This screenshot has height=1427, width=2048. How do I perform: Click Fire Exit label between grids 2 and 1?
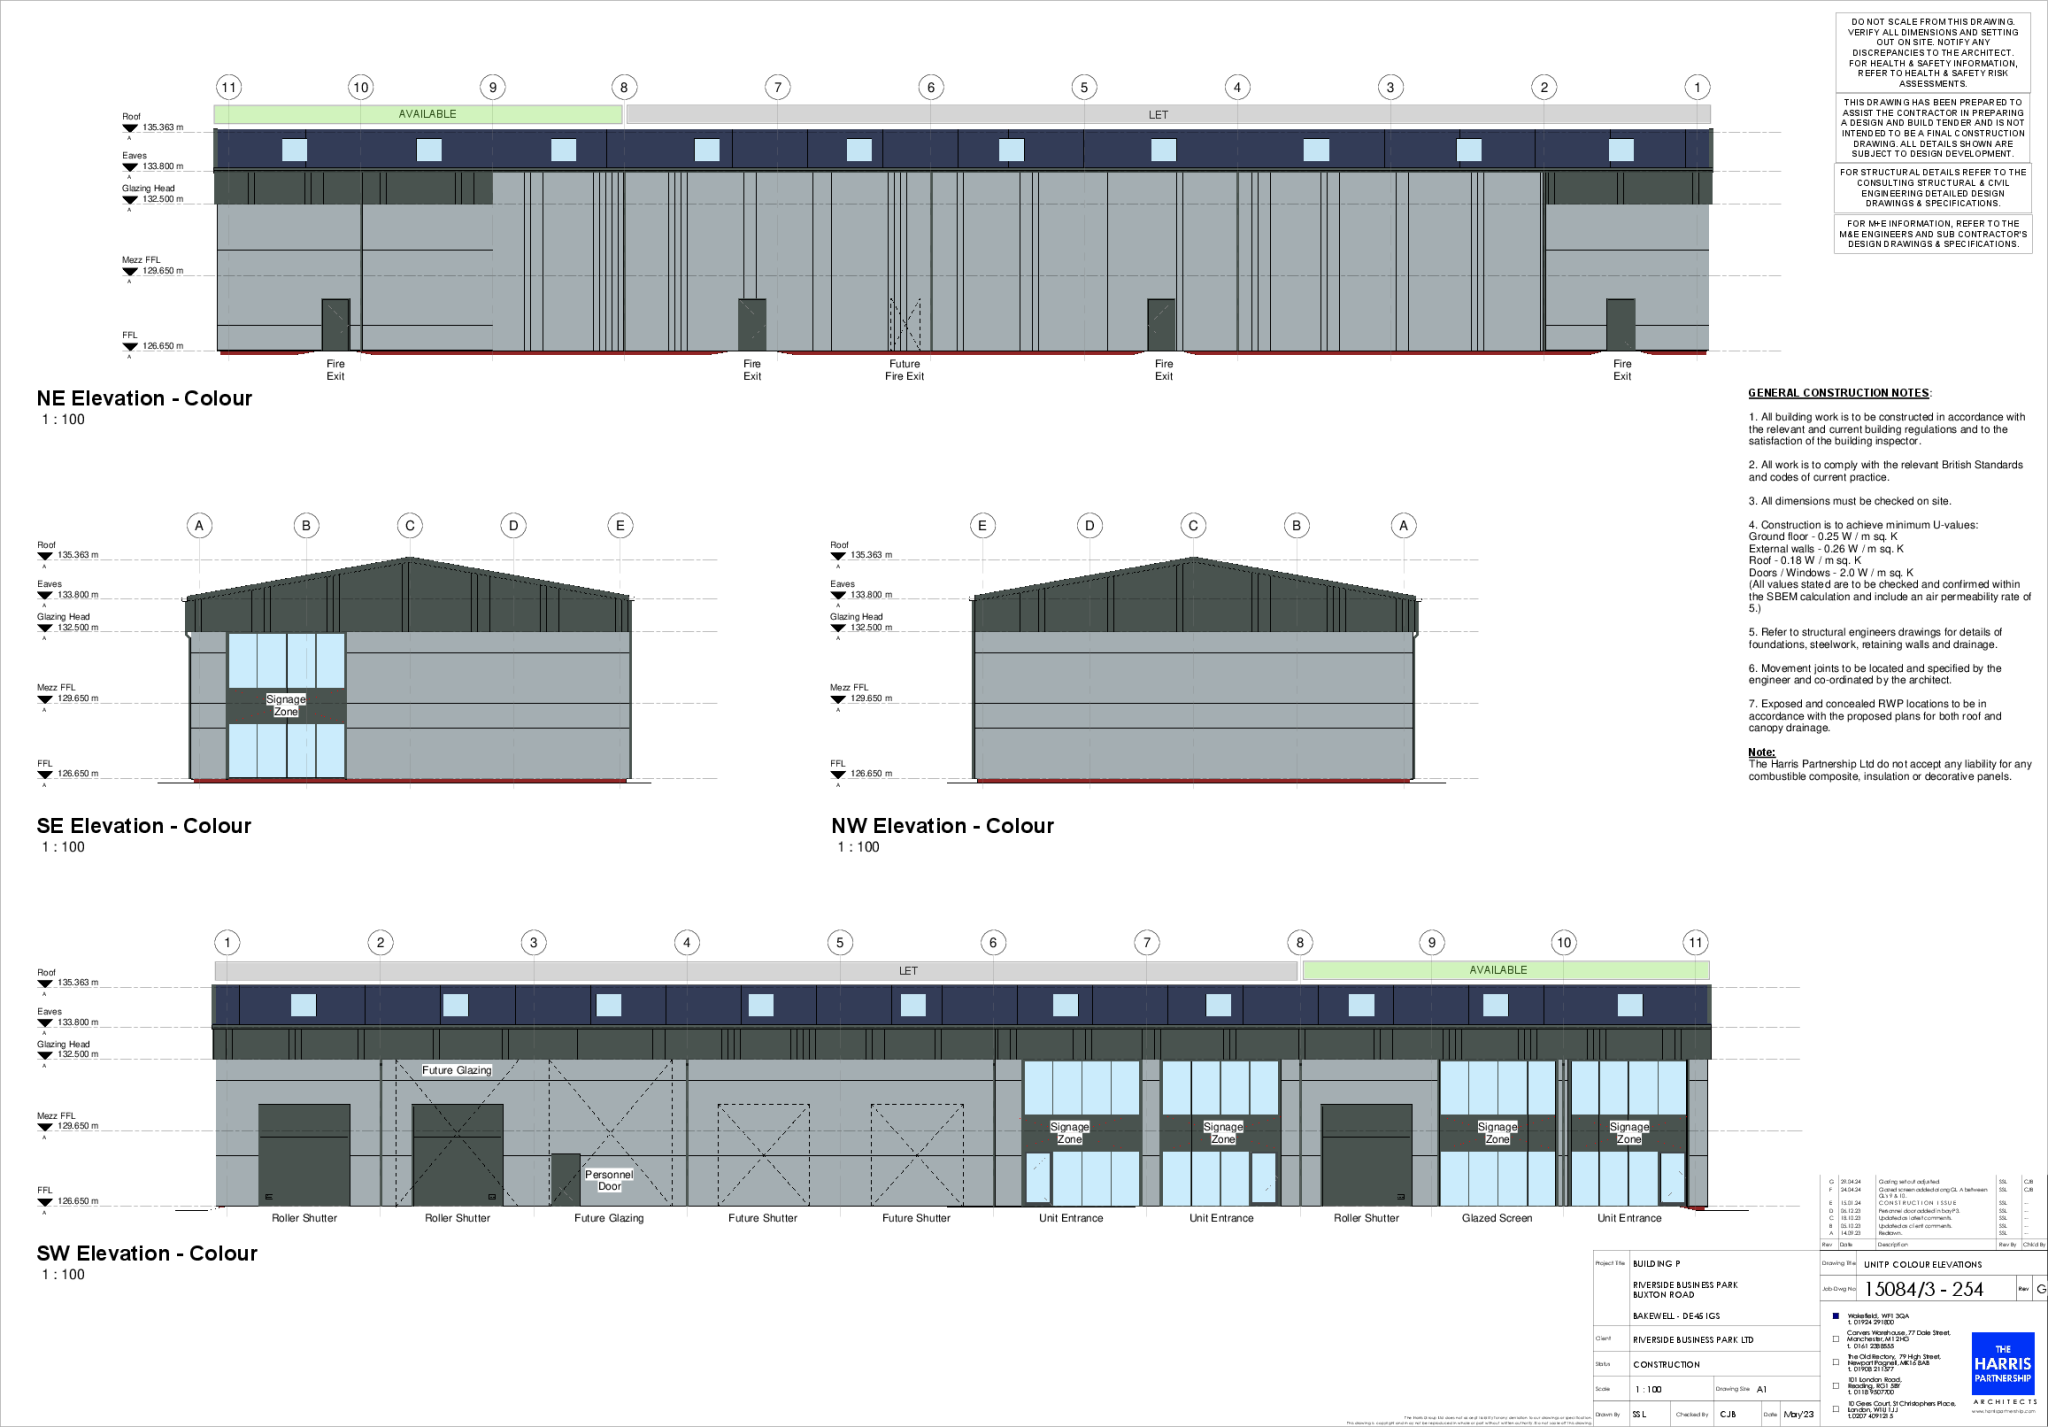1622,370
